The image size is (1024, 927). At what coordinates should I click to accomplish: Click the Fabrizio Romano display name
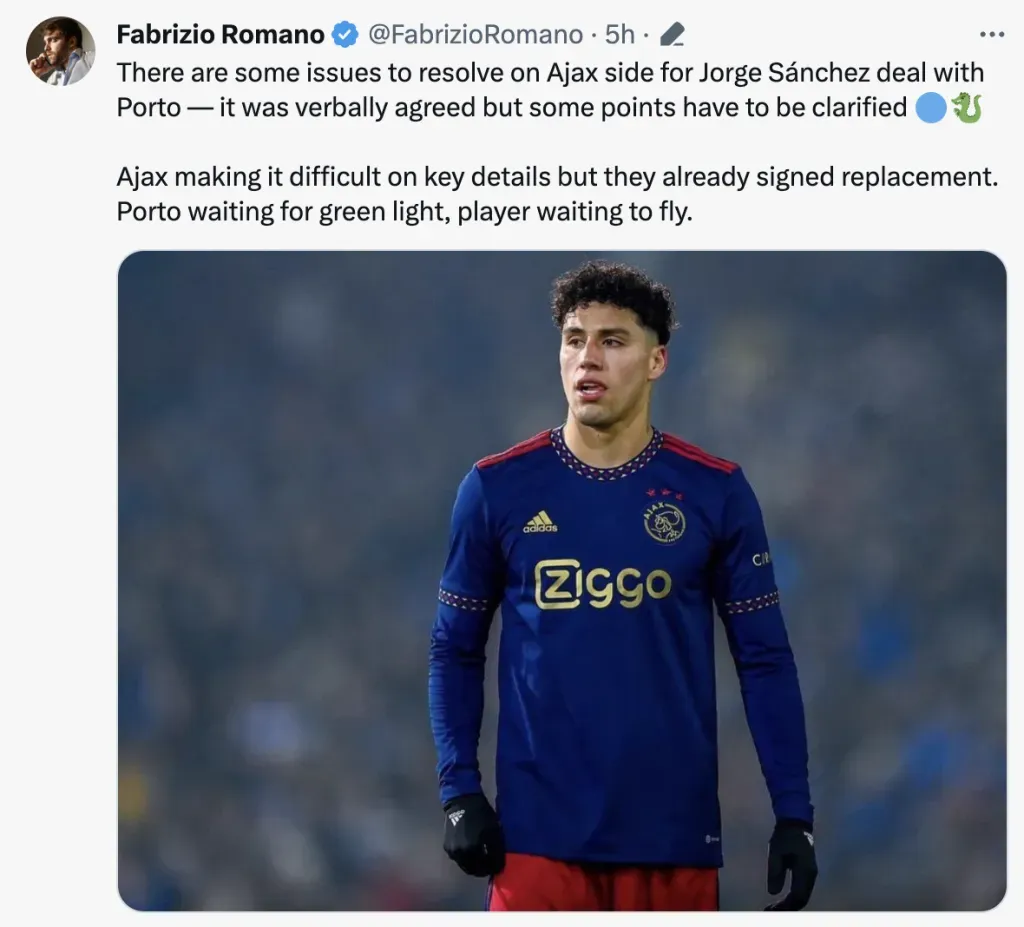tap(220, 35)
